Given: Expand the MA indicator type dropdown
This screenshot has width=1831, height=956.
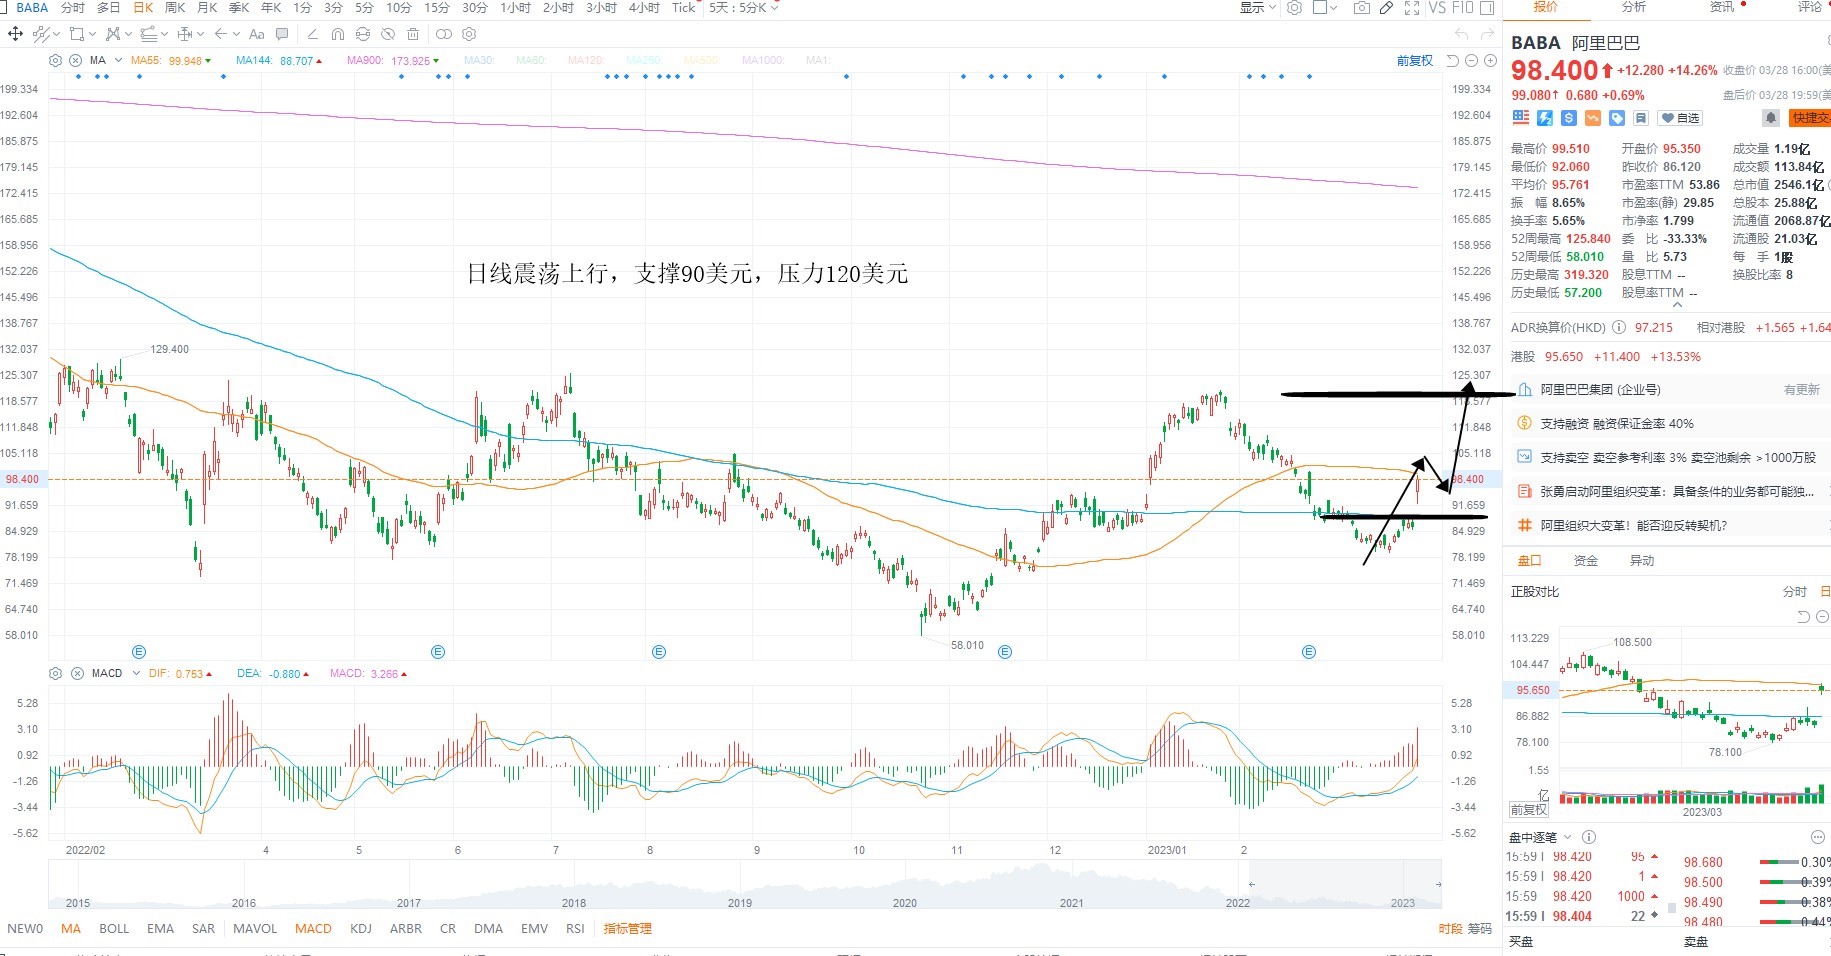Looking at the screenshot, I should point(118,60).
